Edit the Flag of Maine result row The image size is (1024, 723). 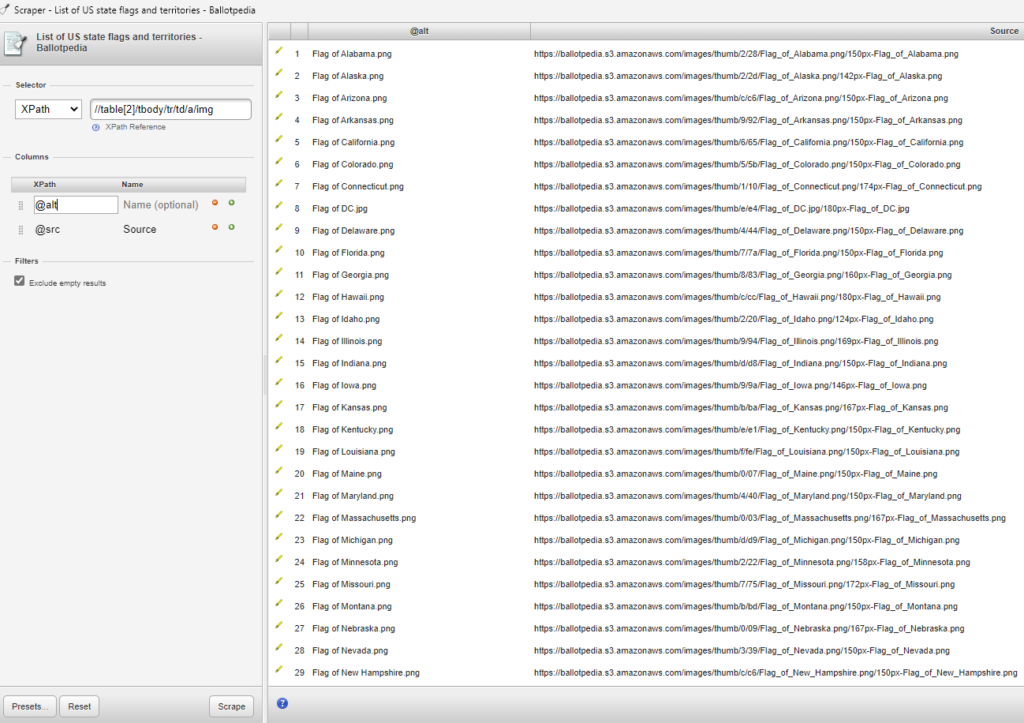[281, 473]
